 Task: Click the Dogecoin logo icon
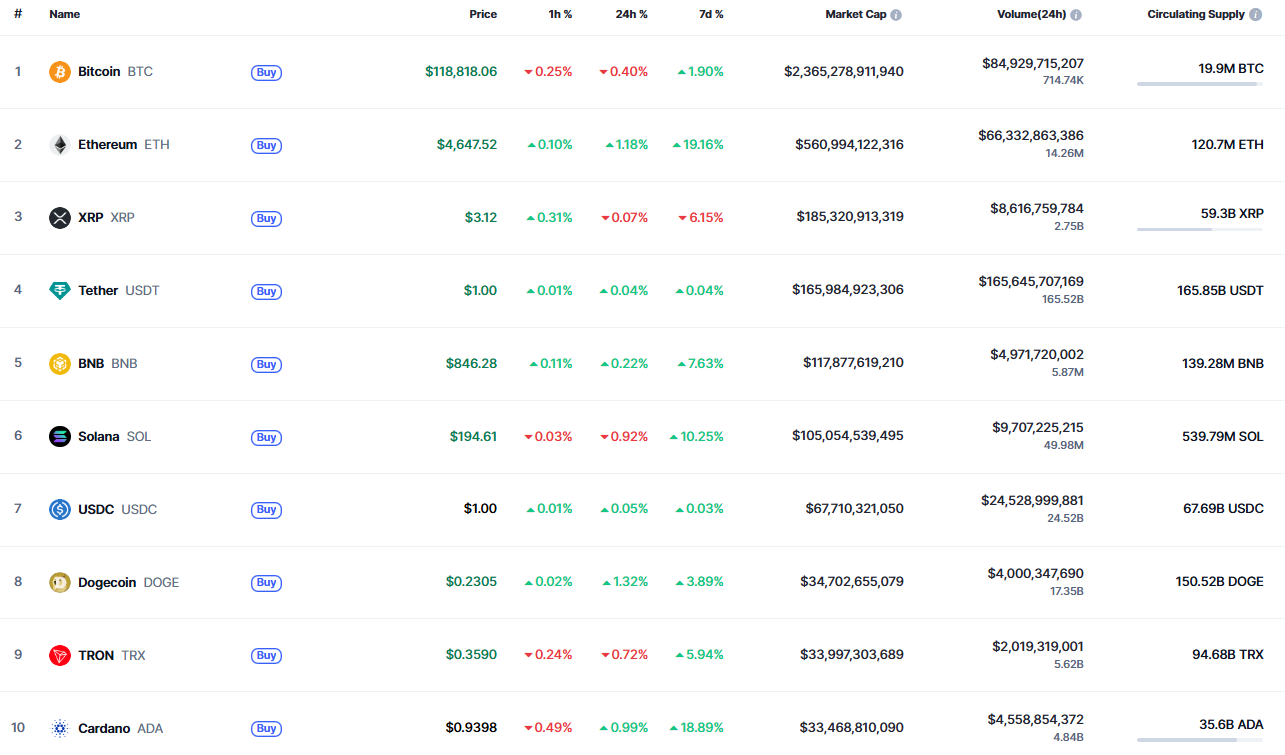point(60,583)
